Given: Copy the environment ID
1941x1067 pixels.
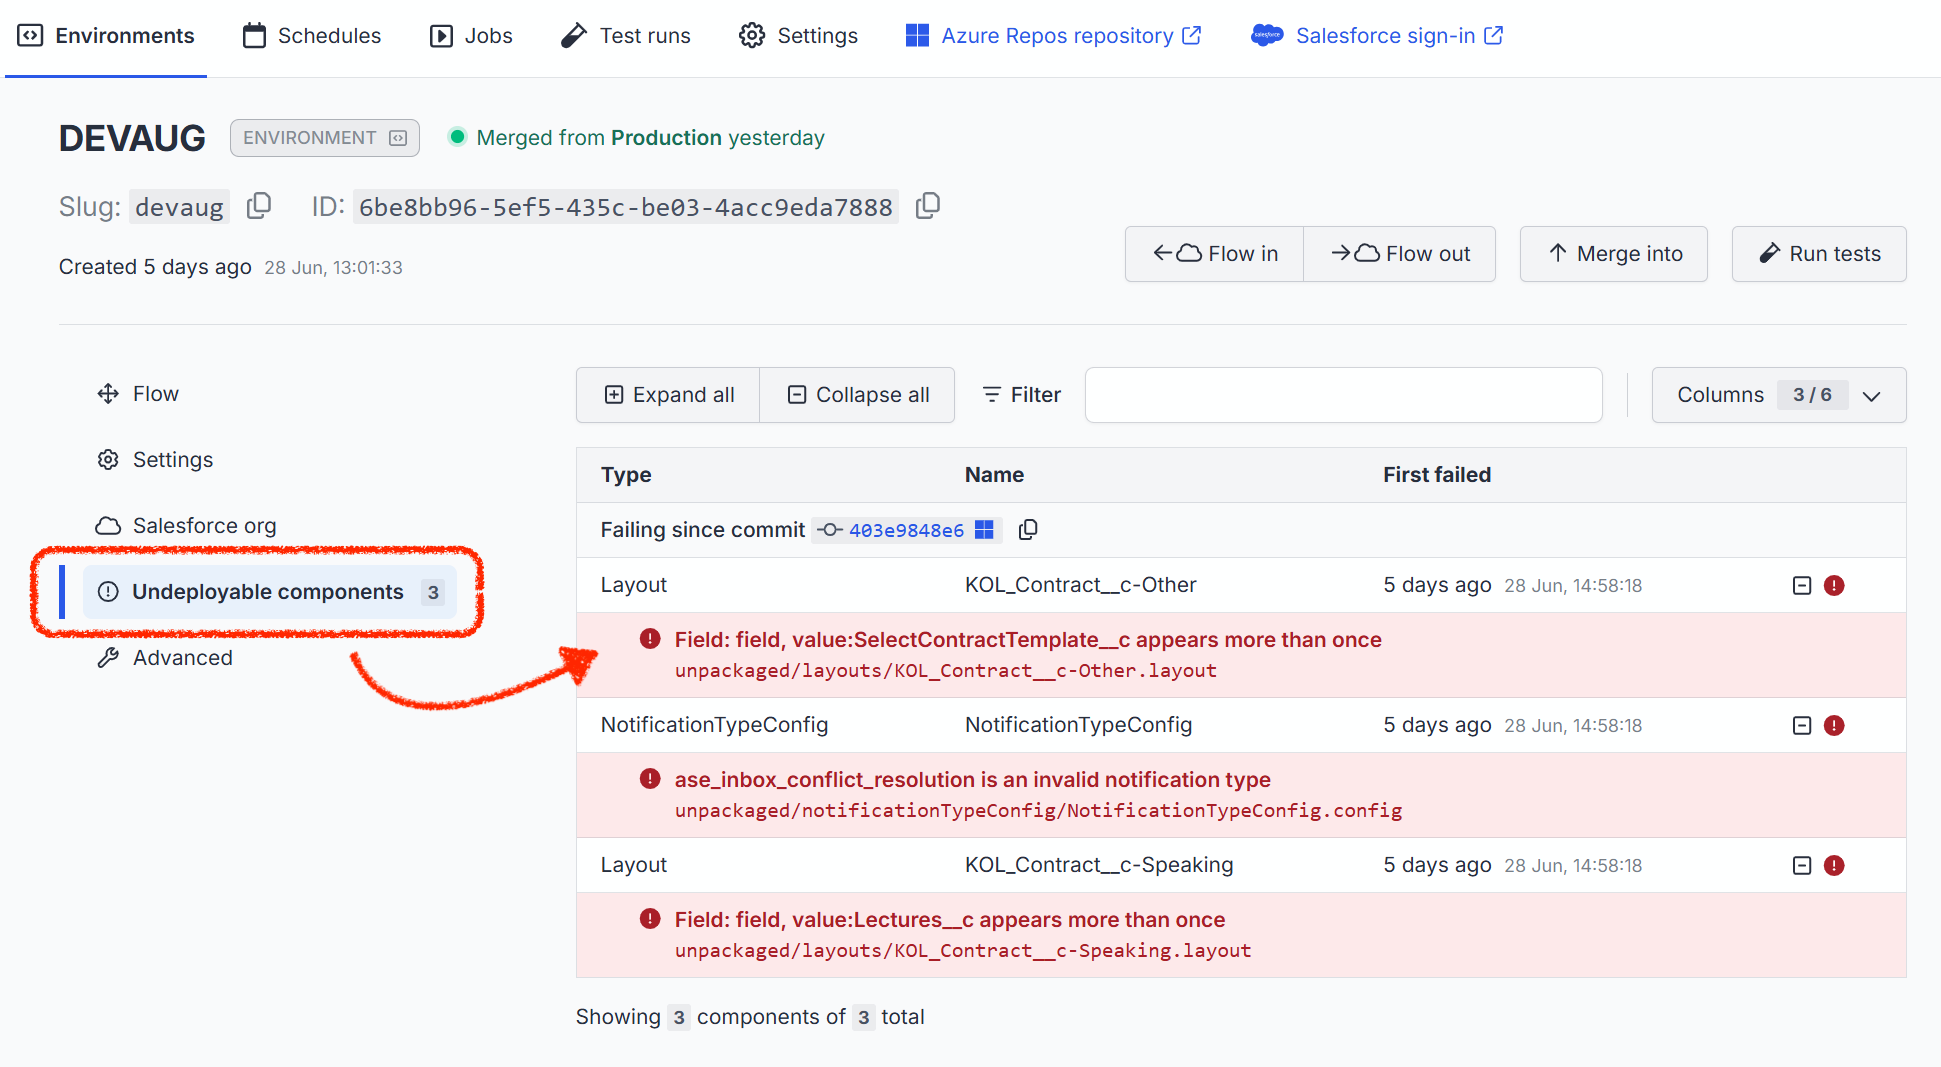Looking at the screenshot, I should click(928, 206).
